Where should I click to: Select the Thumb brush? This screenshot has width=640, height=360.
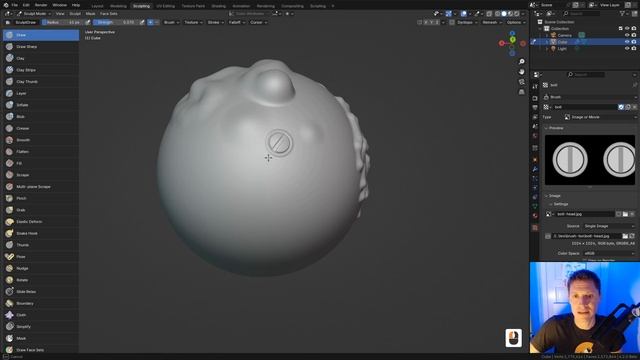(41, 245)
